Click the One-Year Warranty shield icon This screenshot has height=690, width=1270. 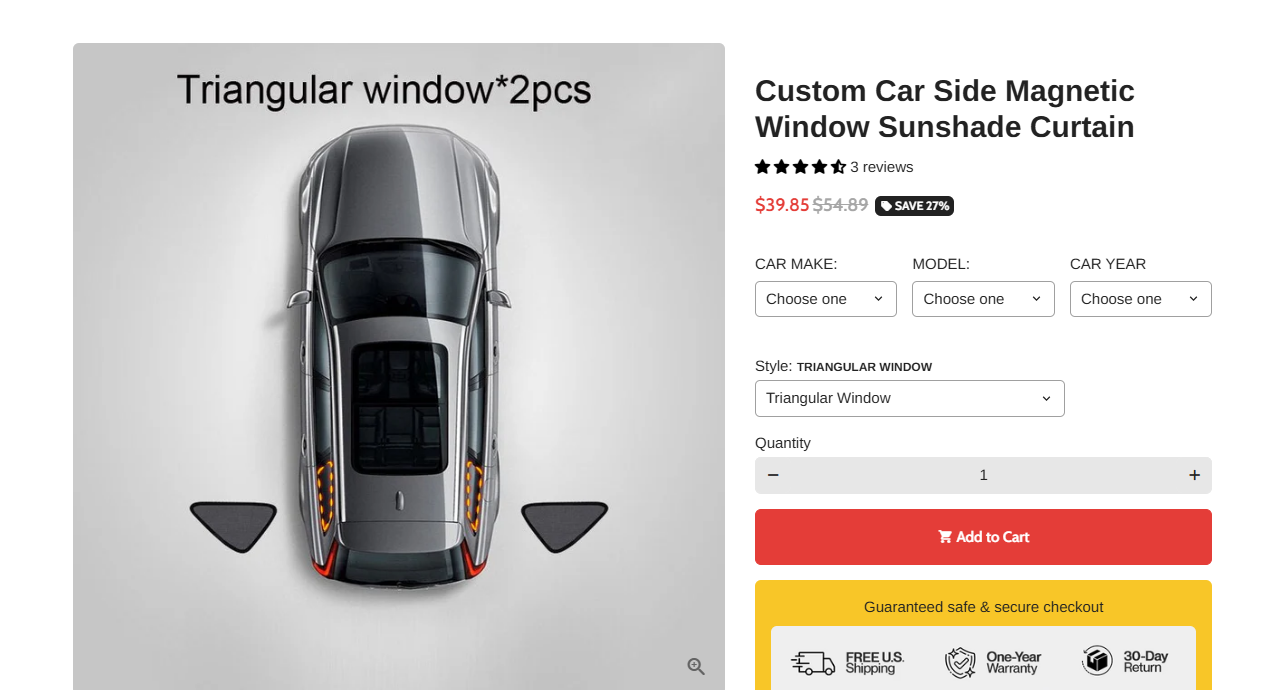point(959,661)
